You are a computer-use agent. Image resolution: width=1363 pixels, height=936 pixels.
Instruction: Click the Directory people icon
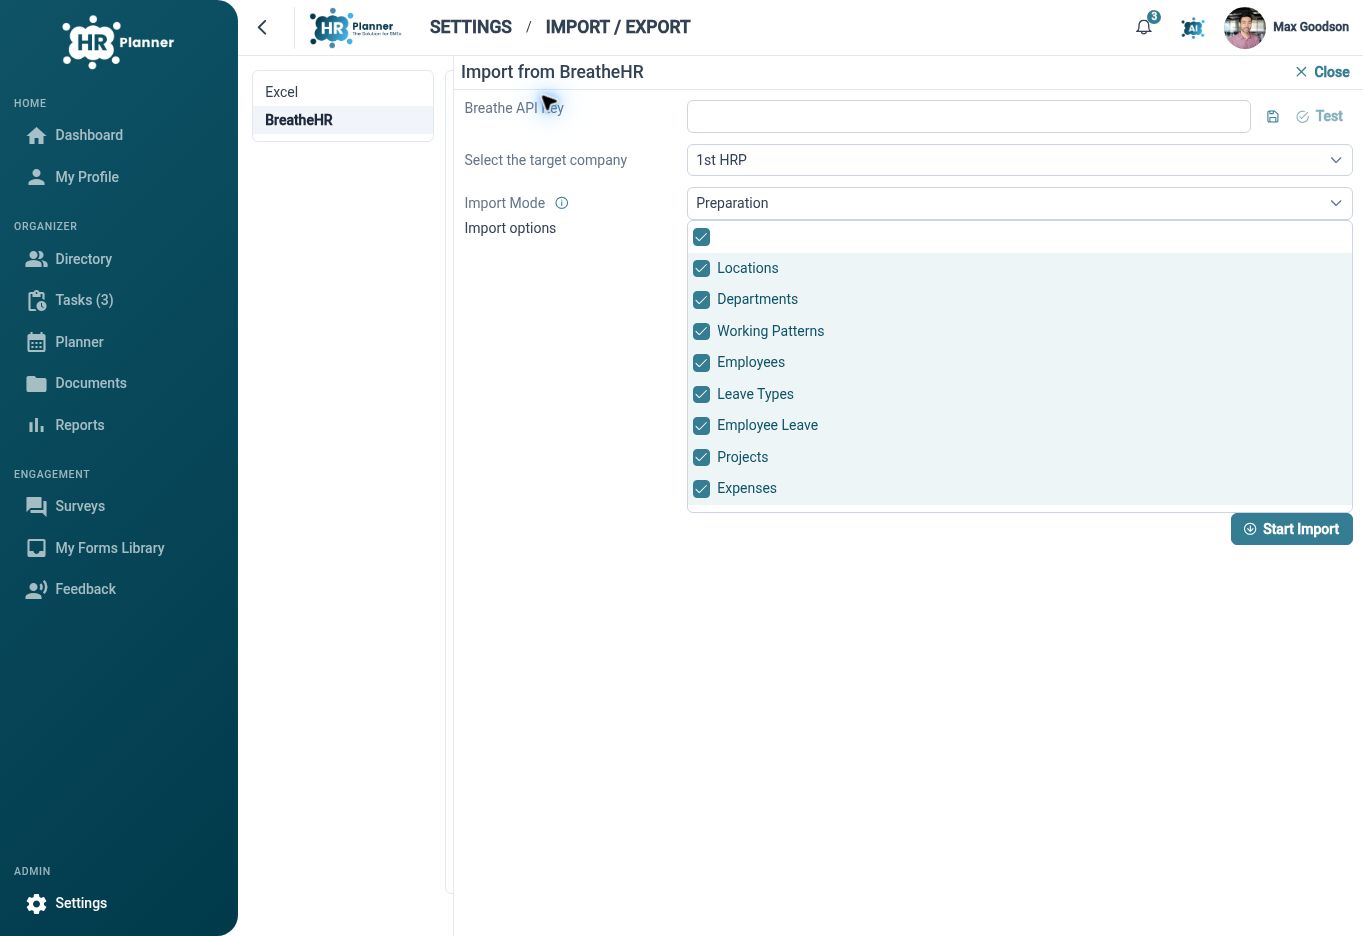tap(37, 259)
